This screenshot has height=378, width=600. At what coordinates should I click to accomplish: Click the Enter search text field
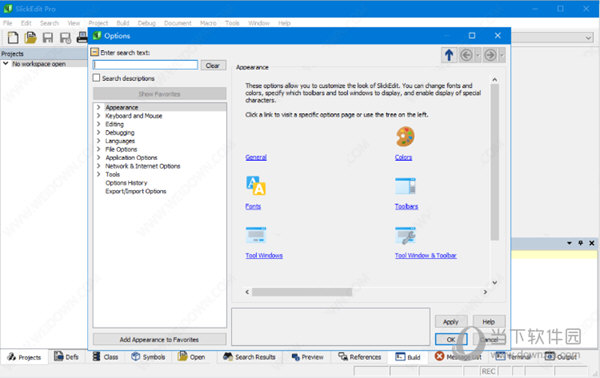[x=145, y=65]
